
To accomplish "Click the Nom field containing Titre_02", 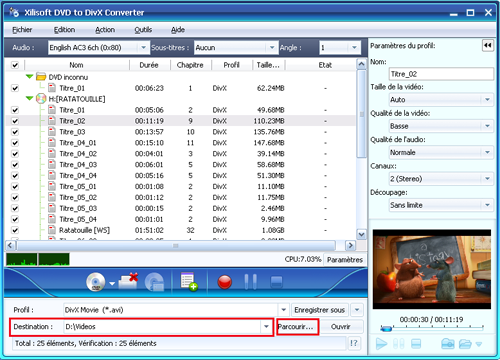I will click(x=441, y=74).
